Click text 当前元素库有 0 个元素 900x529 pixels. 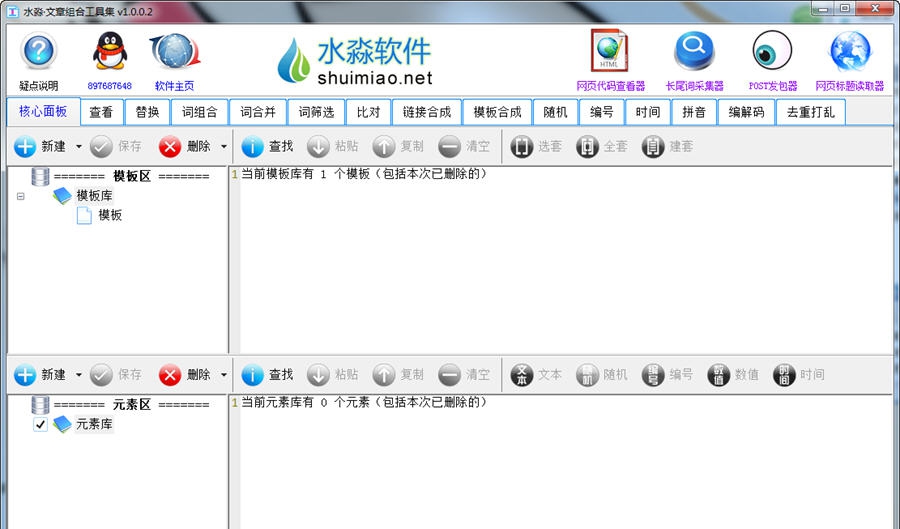tap(305, 402)
